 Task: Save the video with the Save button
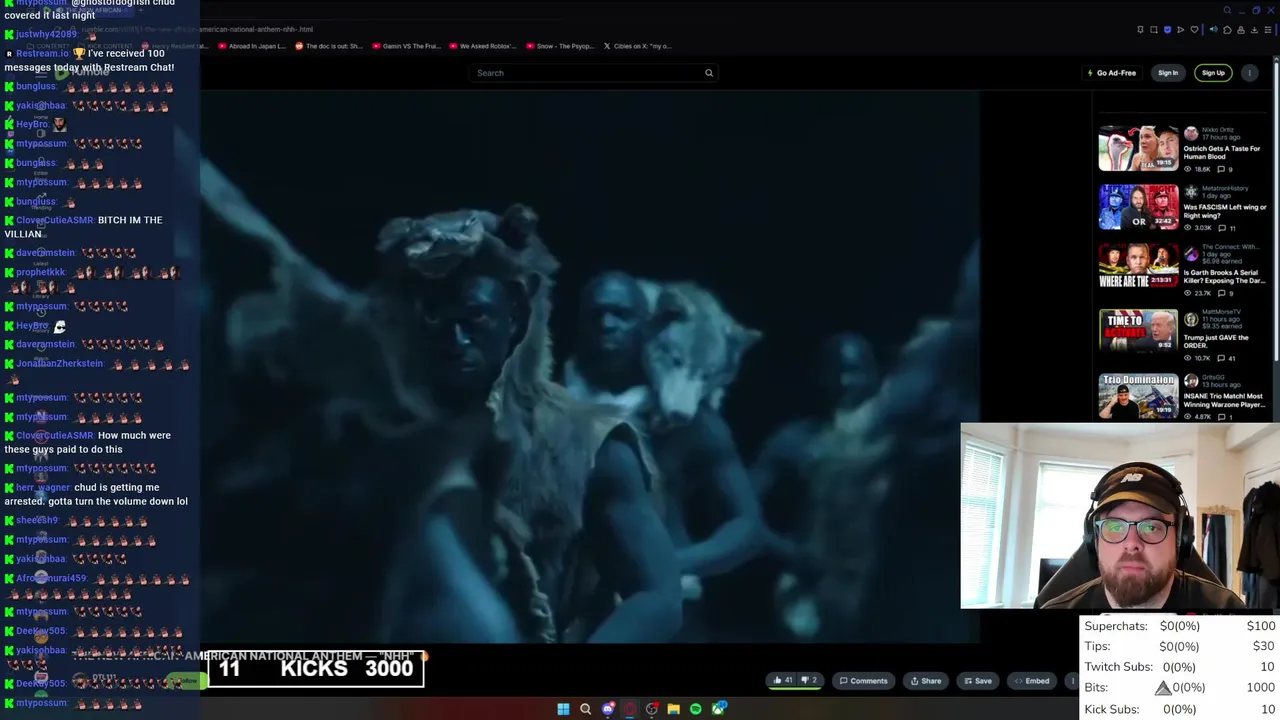pos(978,681)
